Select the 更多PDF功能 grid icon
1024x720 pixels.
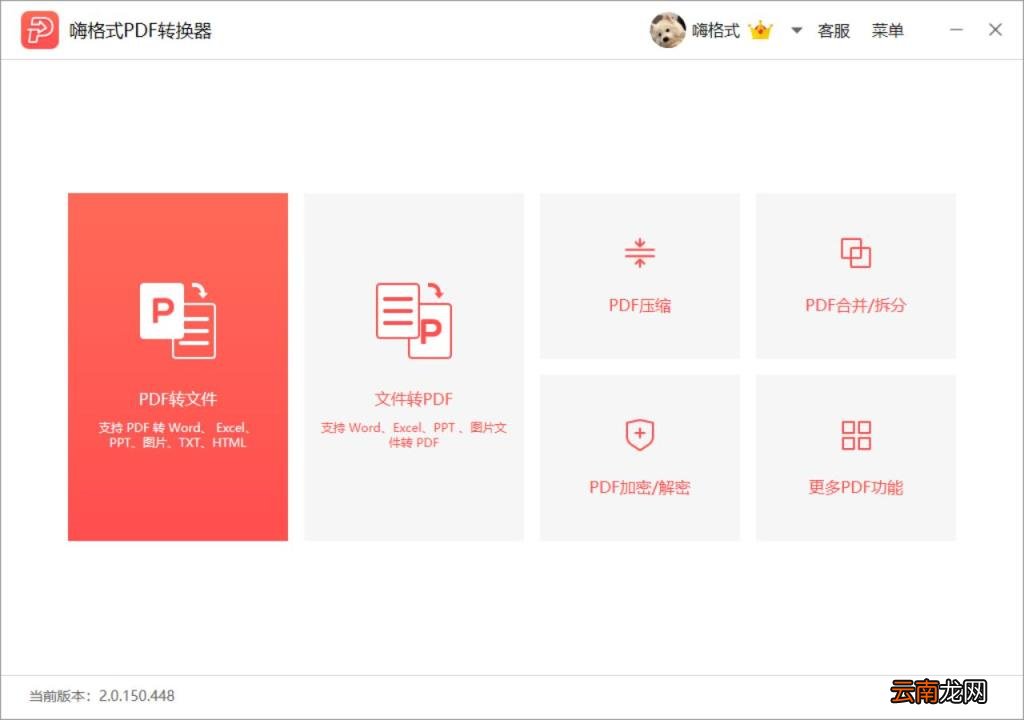coord(856,435)
